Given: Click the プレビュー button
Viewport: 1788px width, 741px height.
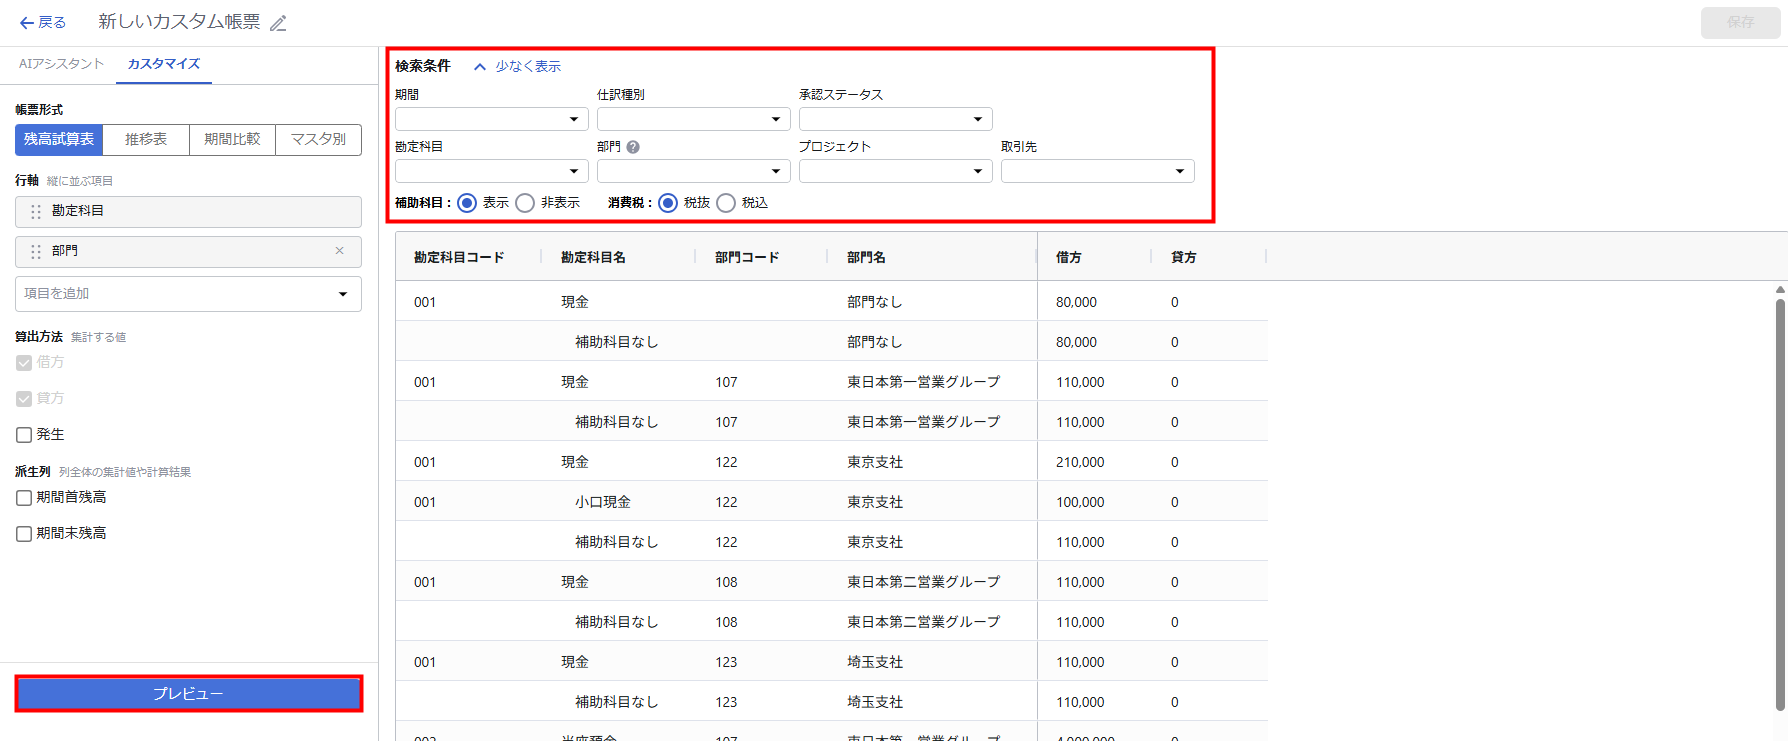Looking at the screenshot, I should tap(188, 693).
